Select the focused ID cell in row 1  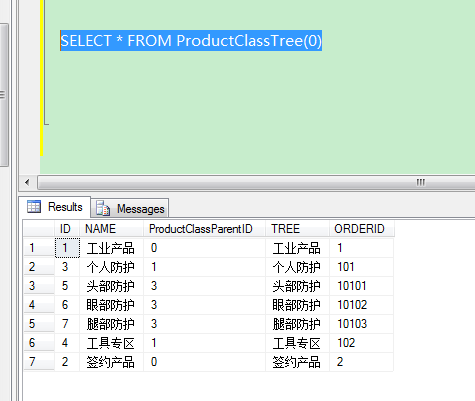click(67, 248)
